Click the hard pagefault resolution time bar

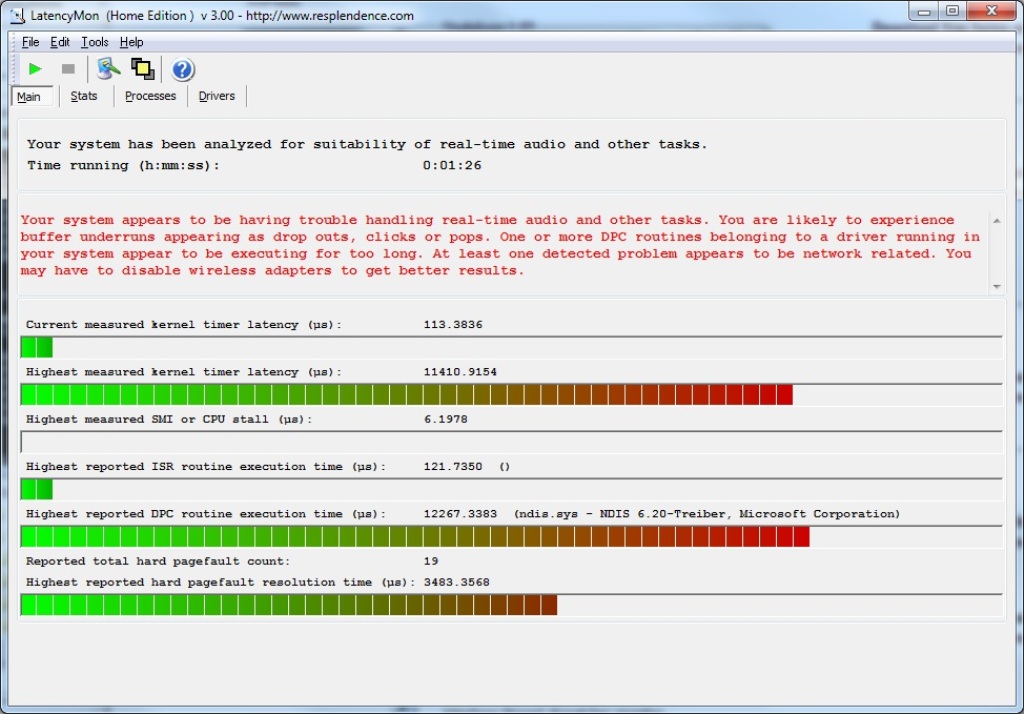tap(511, 604)
